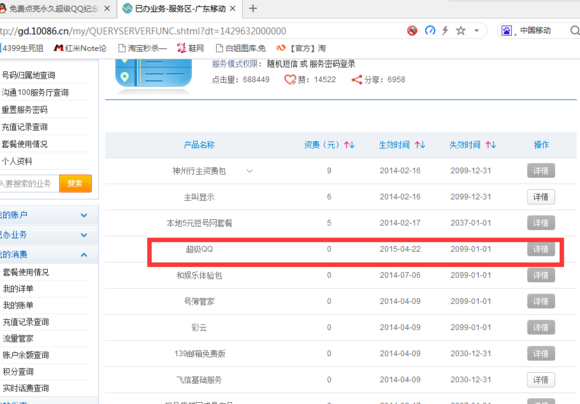Open 沟通100服务厅查询 in sidebar
The width and height of the screenshot is (580, 404).
[35, 92]
